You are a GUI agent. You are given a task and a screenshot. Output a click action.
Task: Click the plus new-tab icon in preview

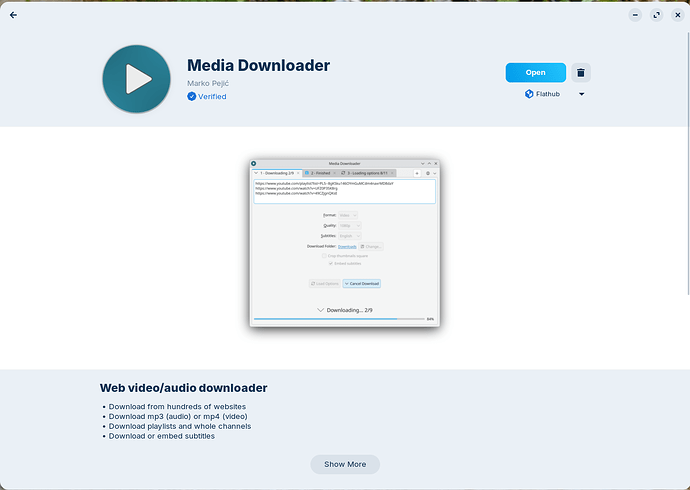point(417,173)
